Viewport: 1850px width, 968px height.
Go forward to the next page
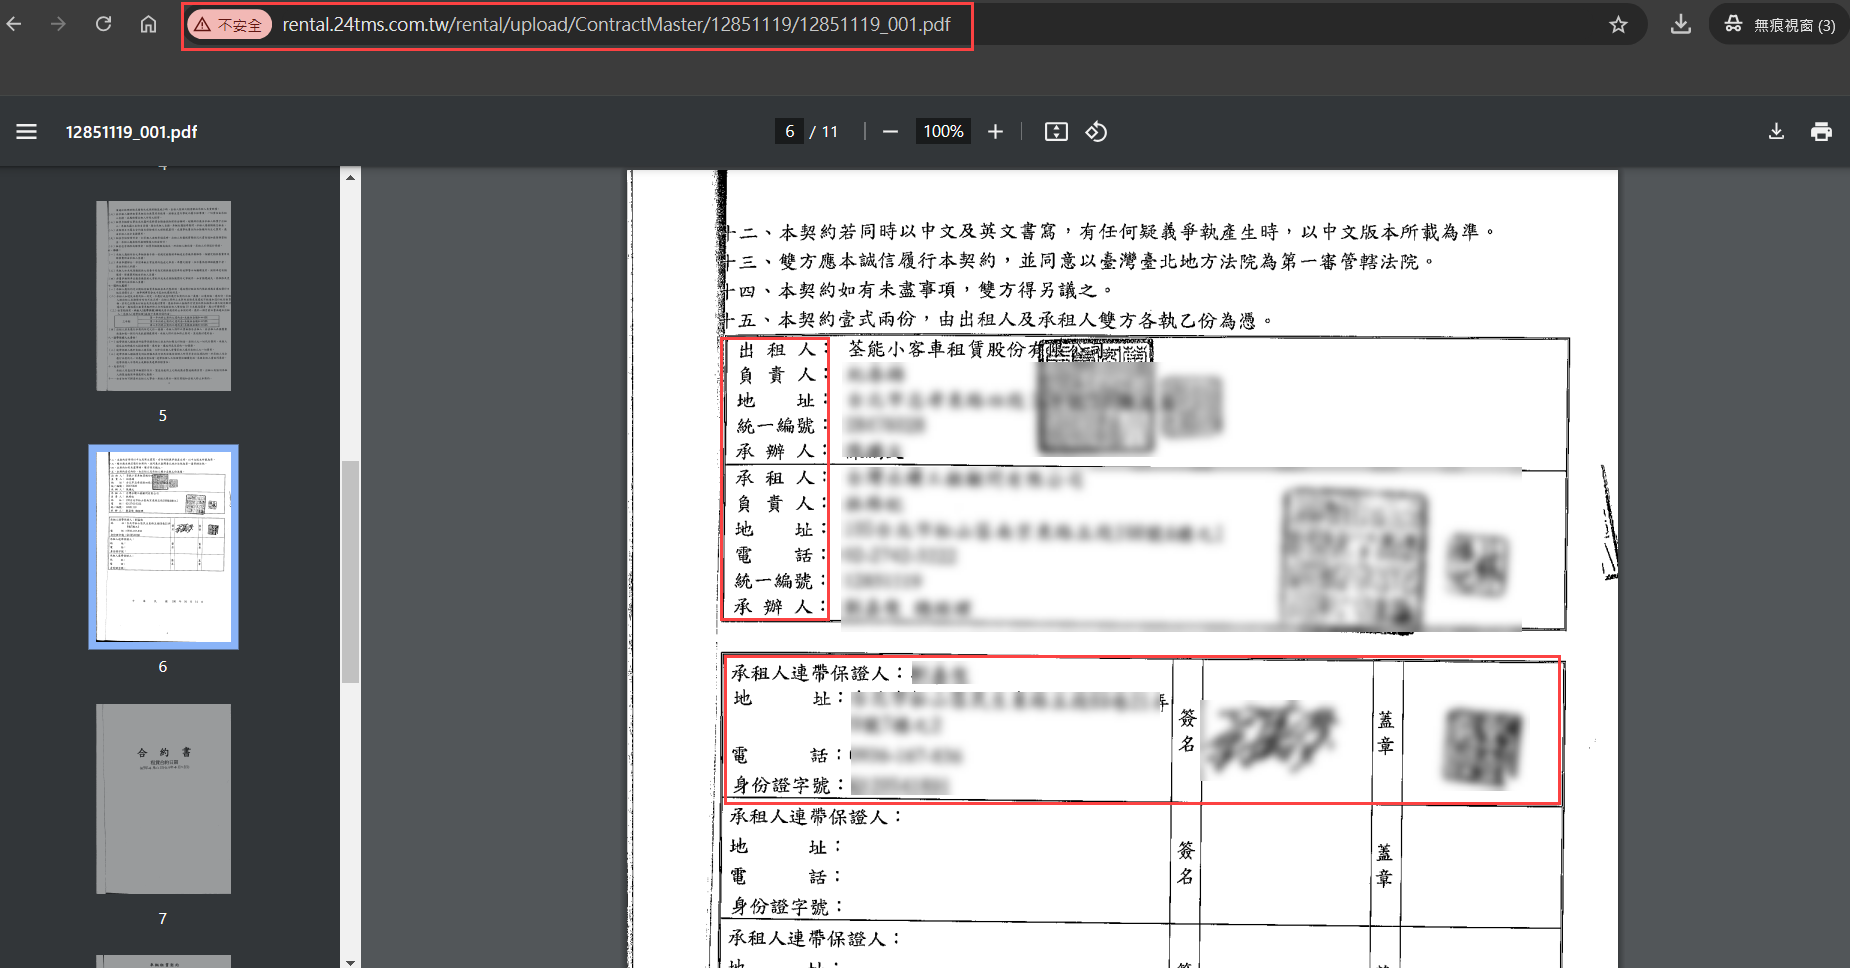pos(58,24)
